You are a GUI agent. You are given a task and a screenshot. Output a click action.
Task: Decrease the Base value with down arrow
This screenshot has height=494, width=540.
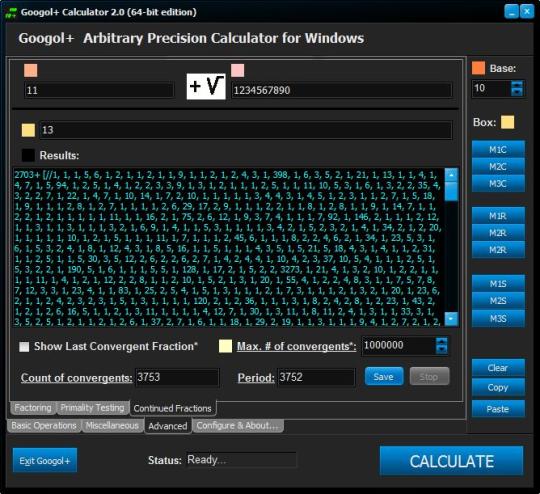(x=517, y=92)
